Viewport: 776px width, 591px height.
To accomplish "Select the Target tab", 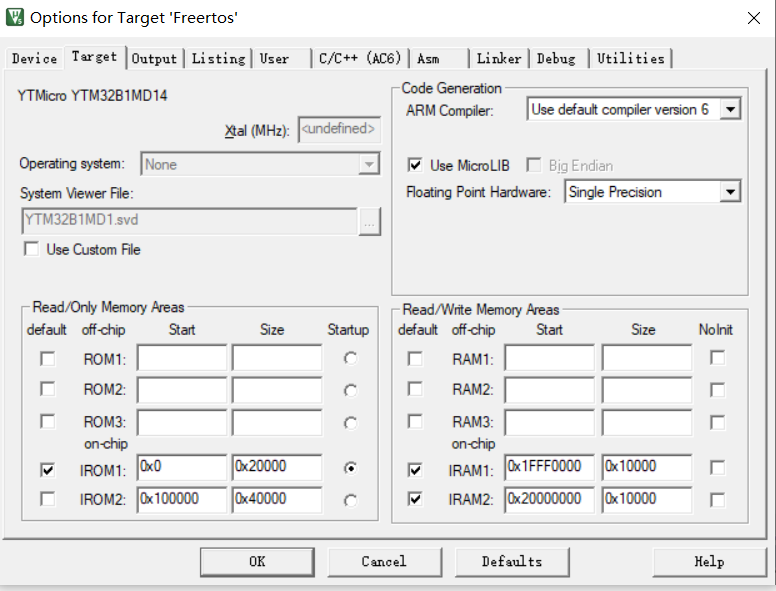I will point(95,56).
